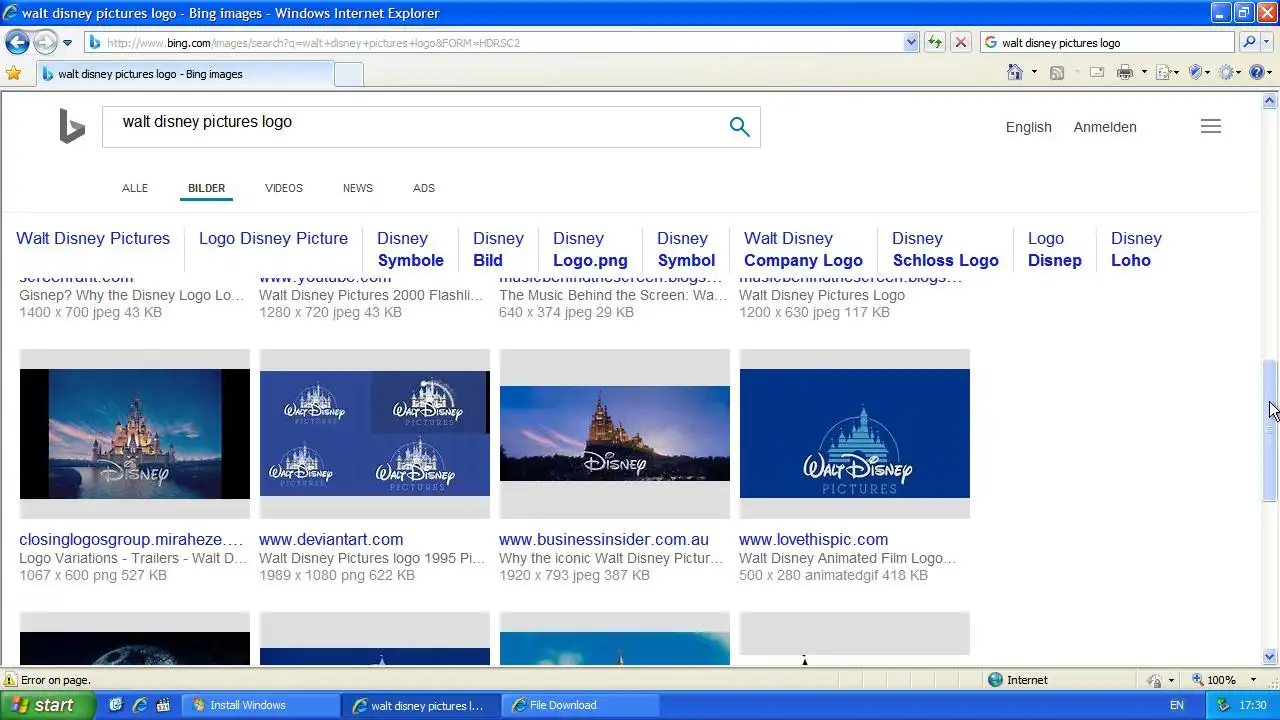Click 'Walt Disney Company Logo' related search

pos(803,249)
